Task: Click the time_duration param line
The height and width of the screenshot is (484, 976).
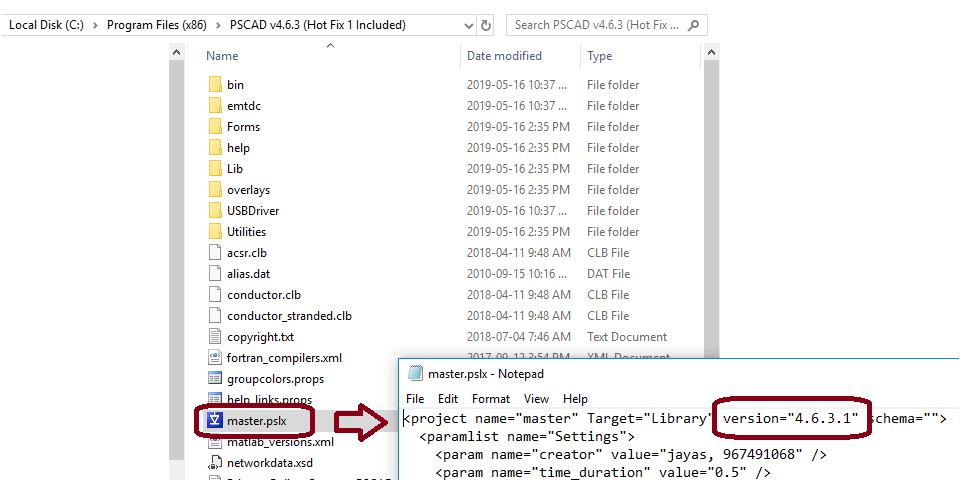Action: coord(603,473)
